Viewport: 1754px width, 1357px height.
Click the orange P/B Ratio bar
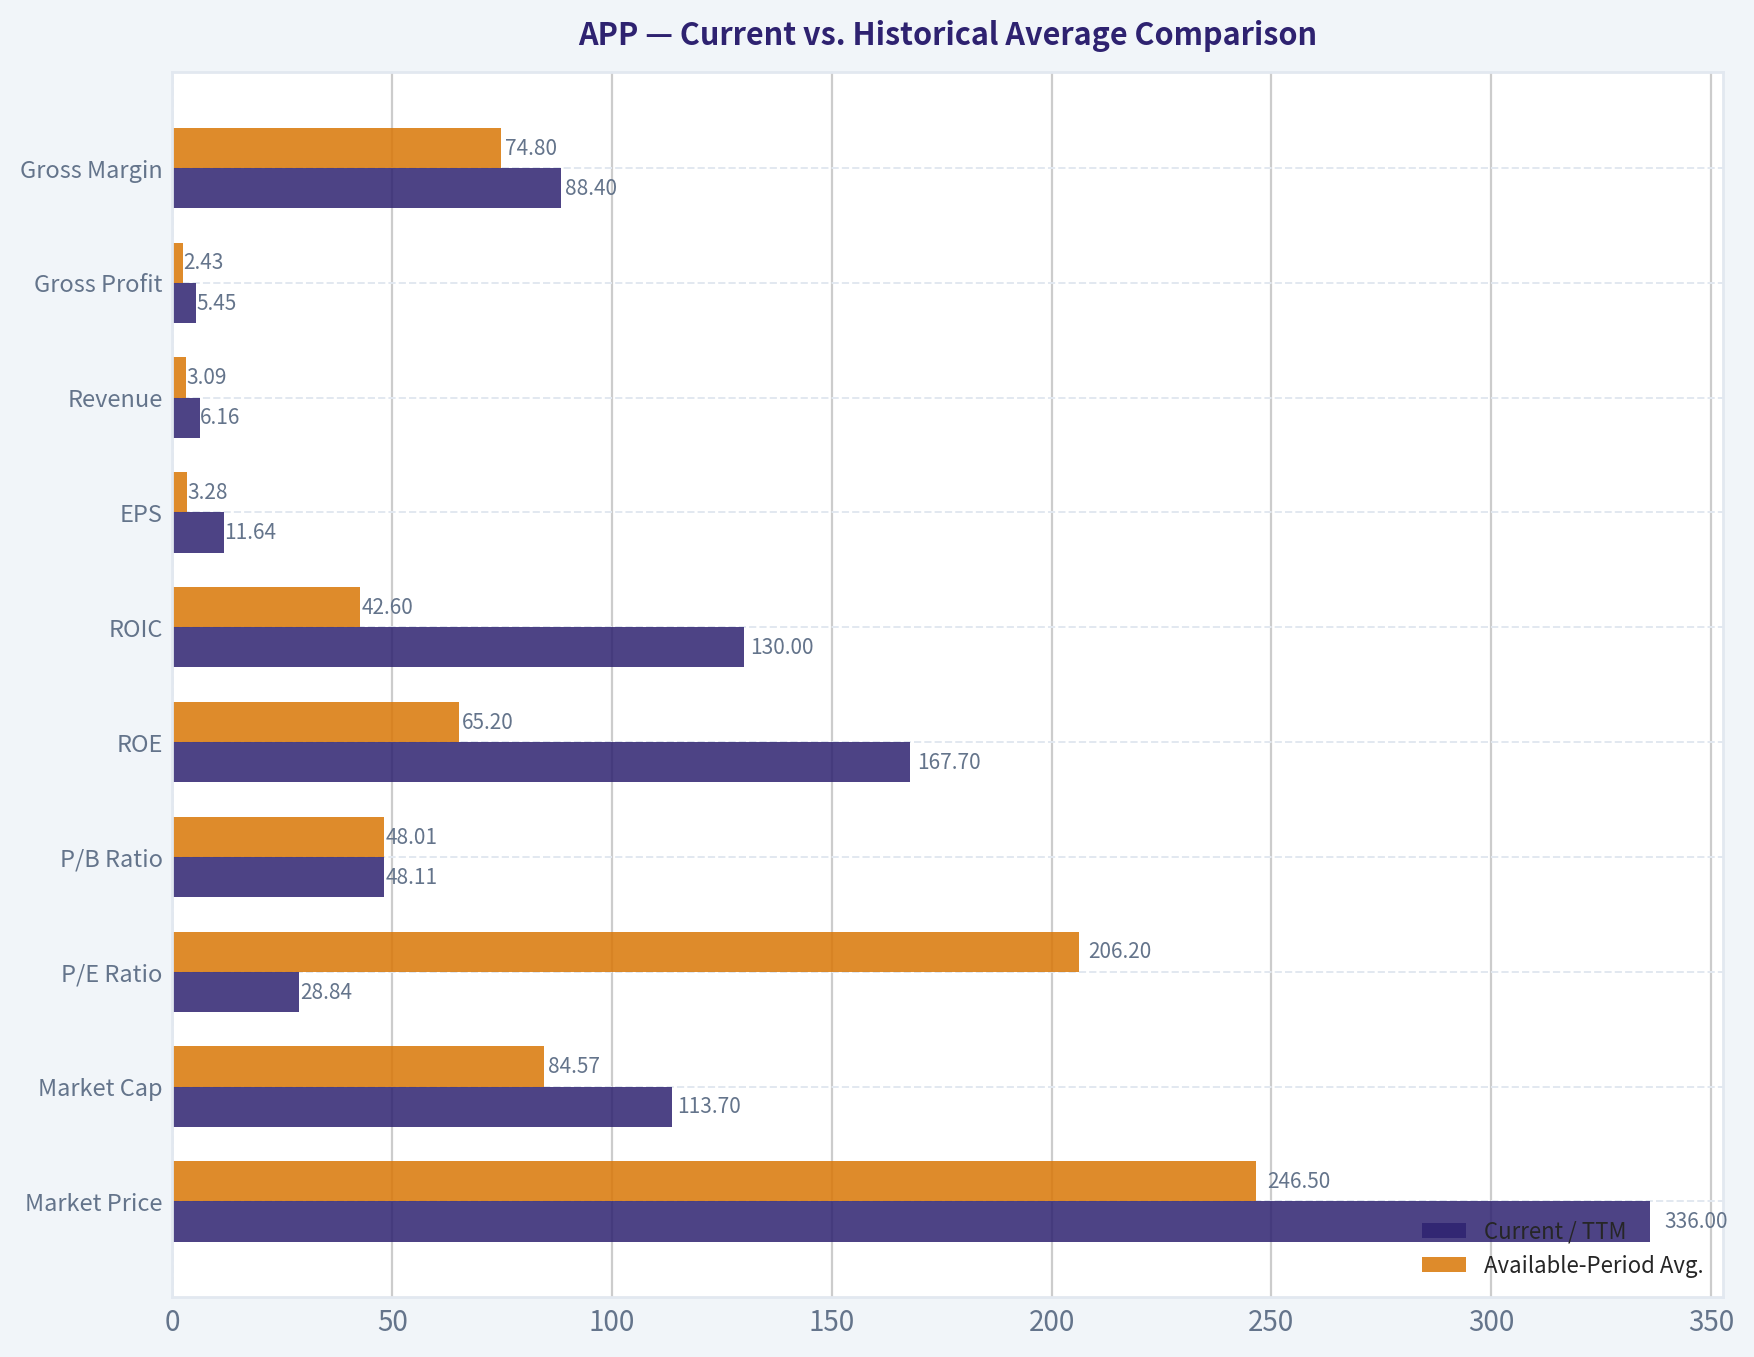[x=279, y=837]
